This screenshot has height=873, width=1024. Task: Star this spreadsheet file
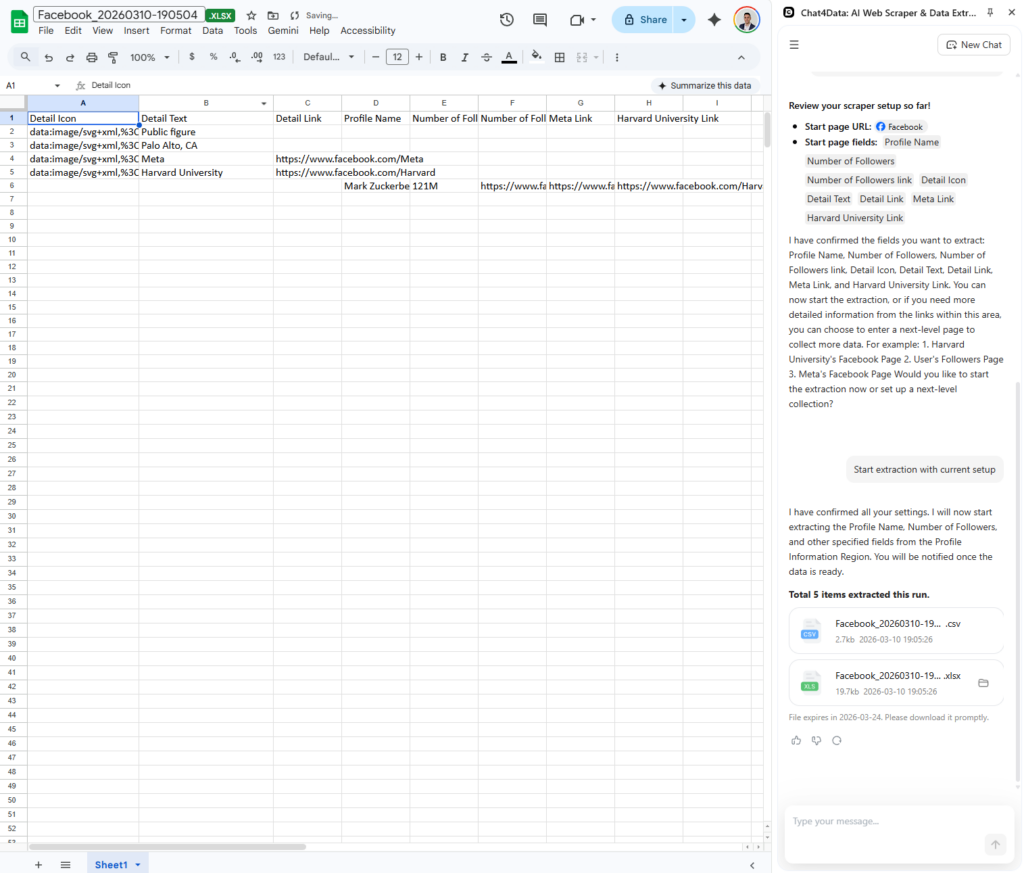251,16
